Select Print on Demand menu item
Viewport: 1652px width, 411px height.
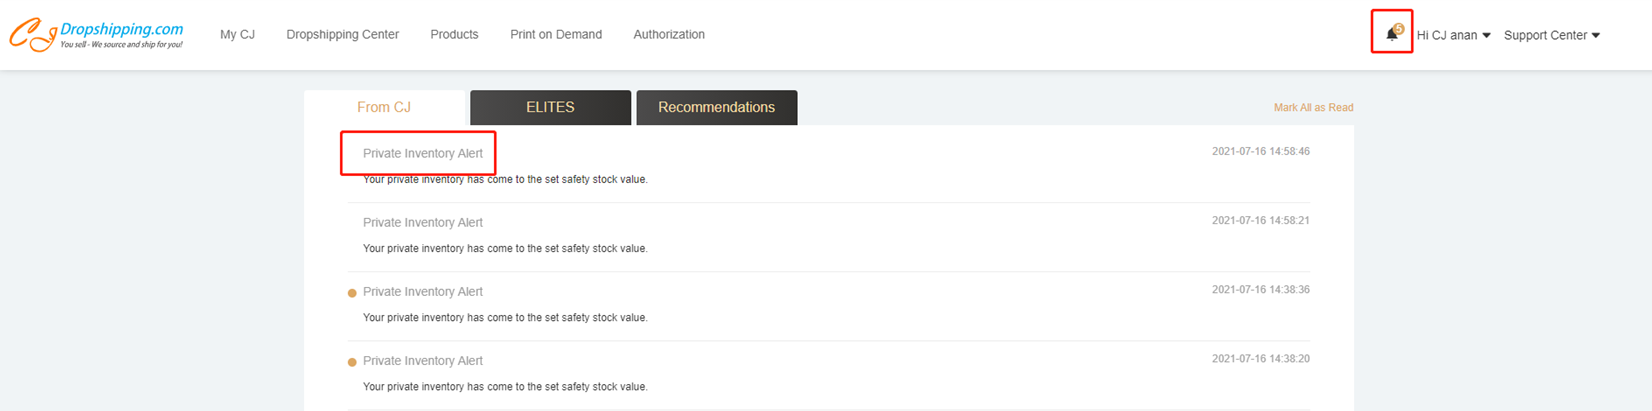click(556, 34)
